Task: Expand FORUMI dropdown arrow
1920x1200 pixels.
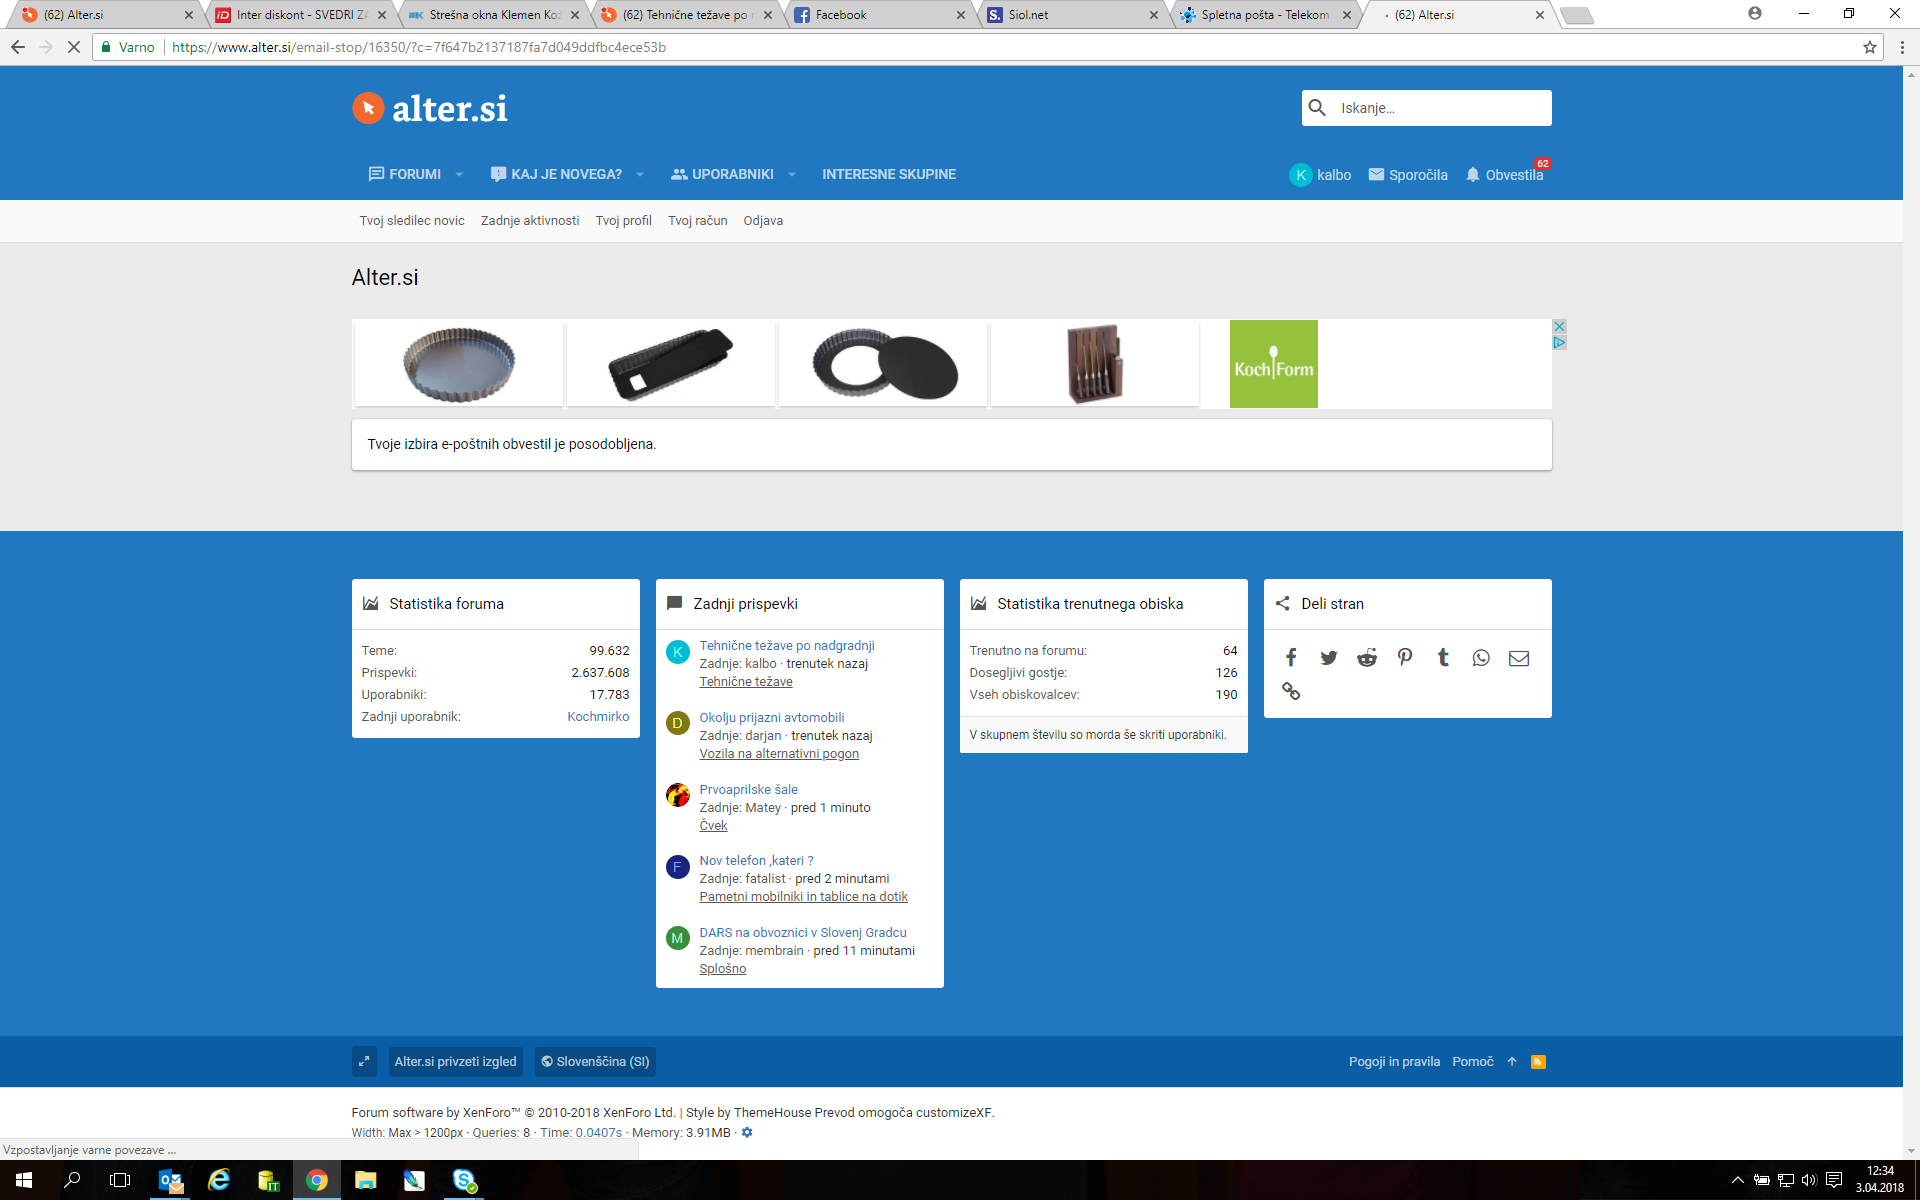Action: [459, 174]
